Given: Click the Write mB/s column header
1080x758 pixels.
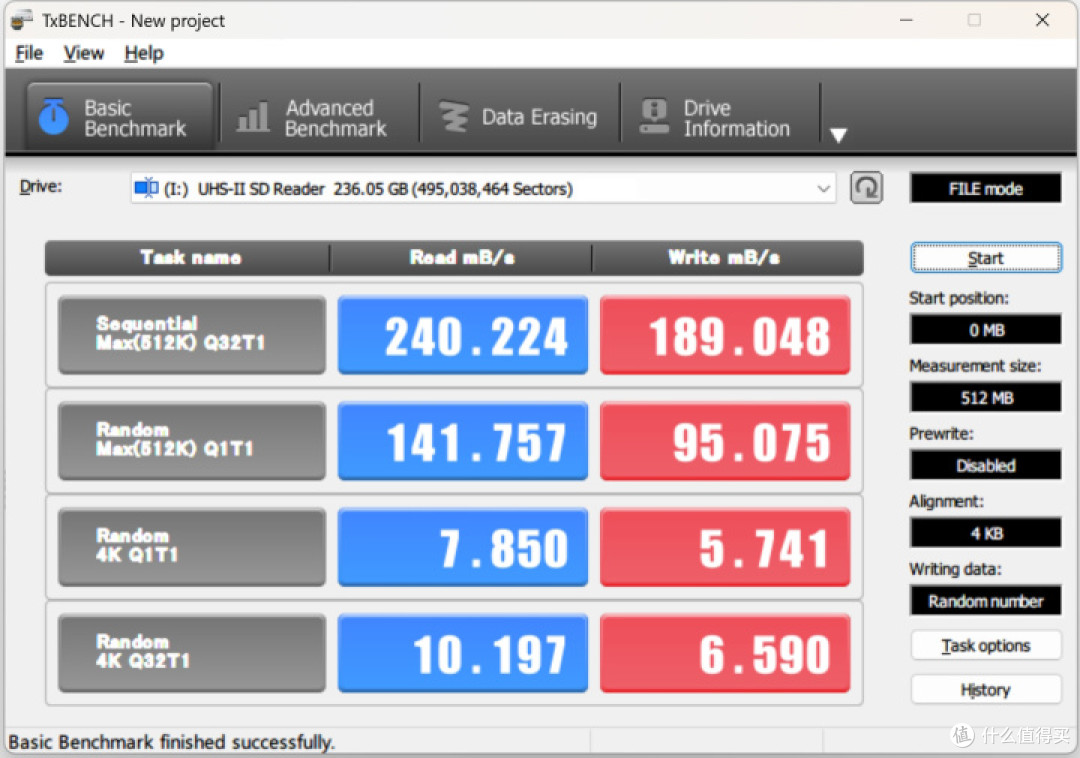Looking at the screenshot, I should pyautogui.click(x=727, y=257).
